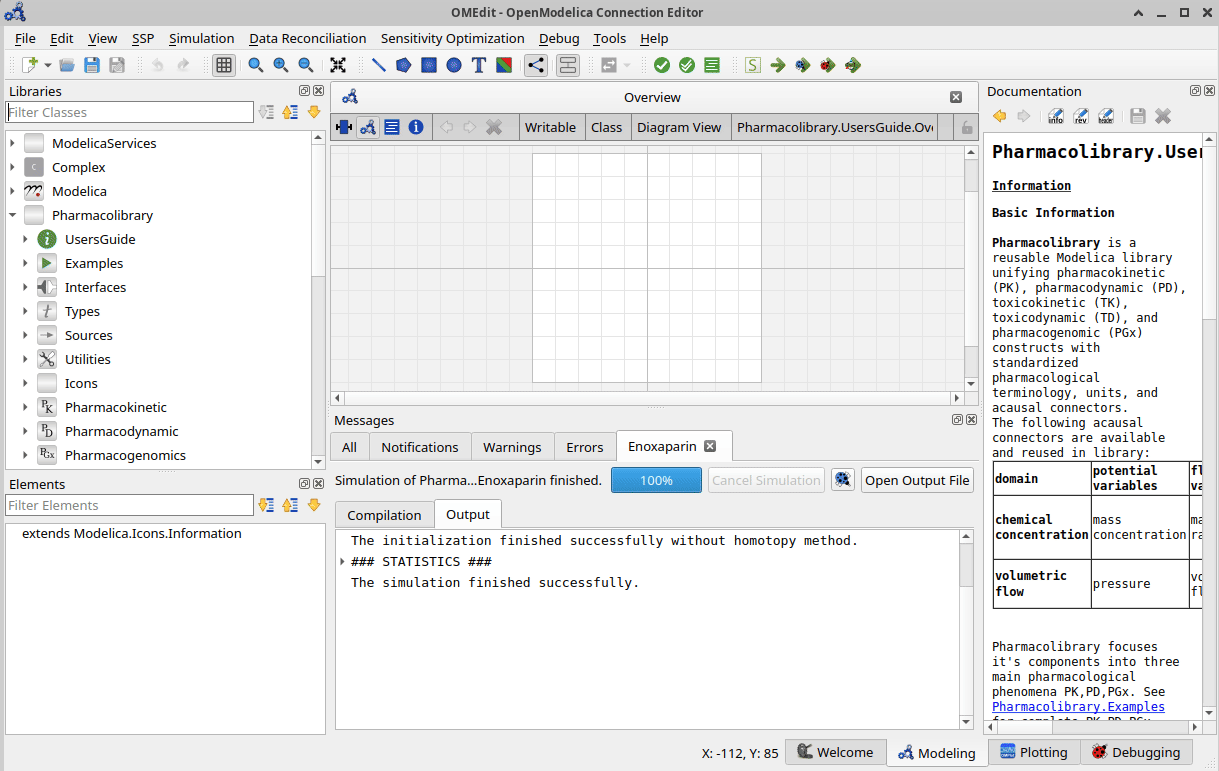Switch to Icon View in Overview toolbar

point(344,127)
